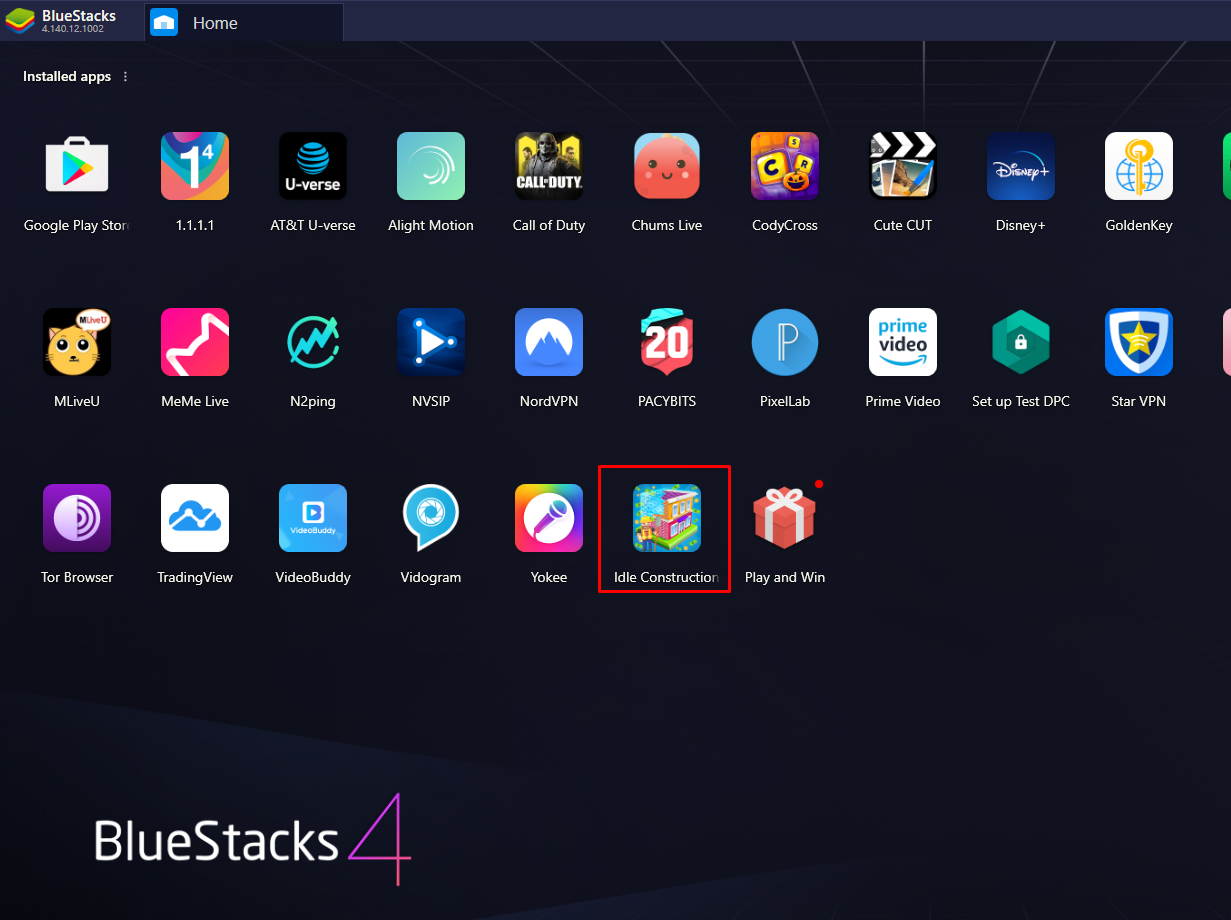This screenshot has width=1231, height=920.
Task: Launch CodyCross game
Action: [x=785, y=166]
